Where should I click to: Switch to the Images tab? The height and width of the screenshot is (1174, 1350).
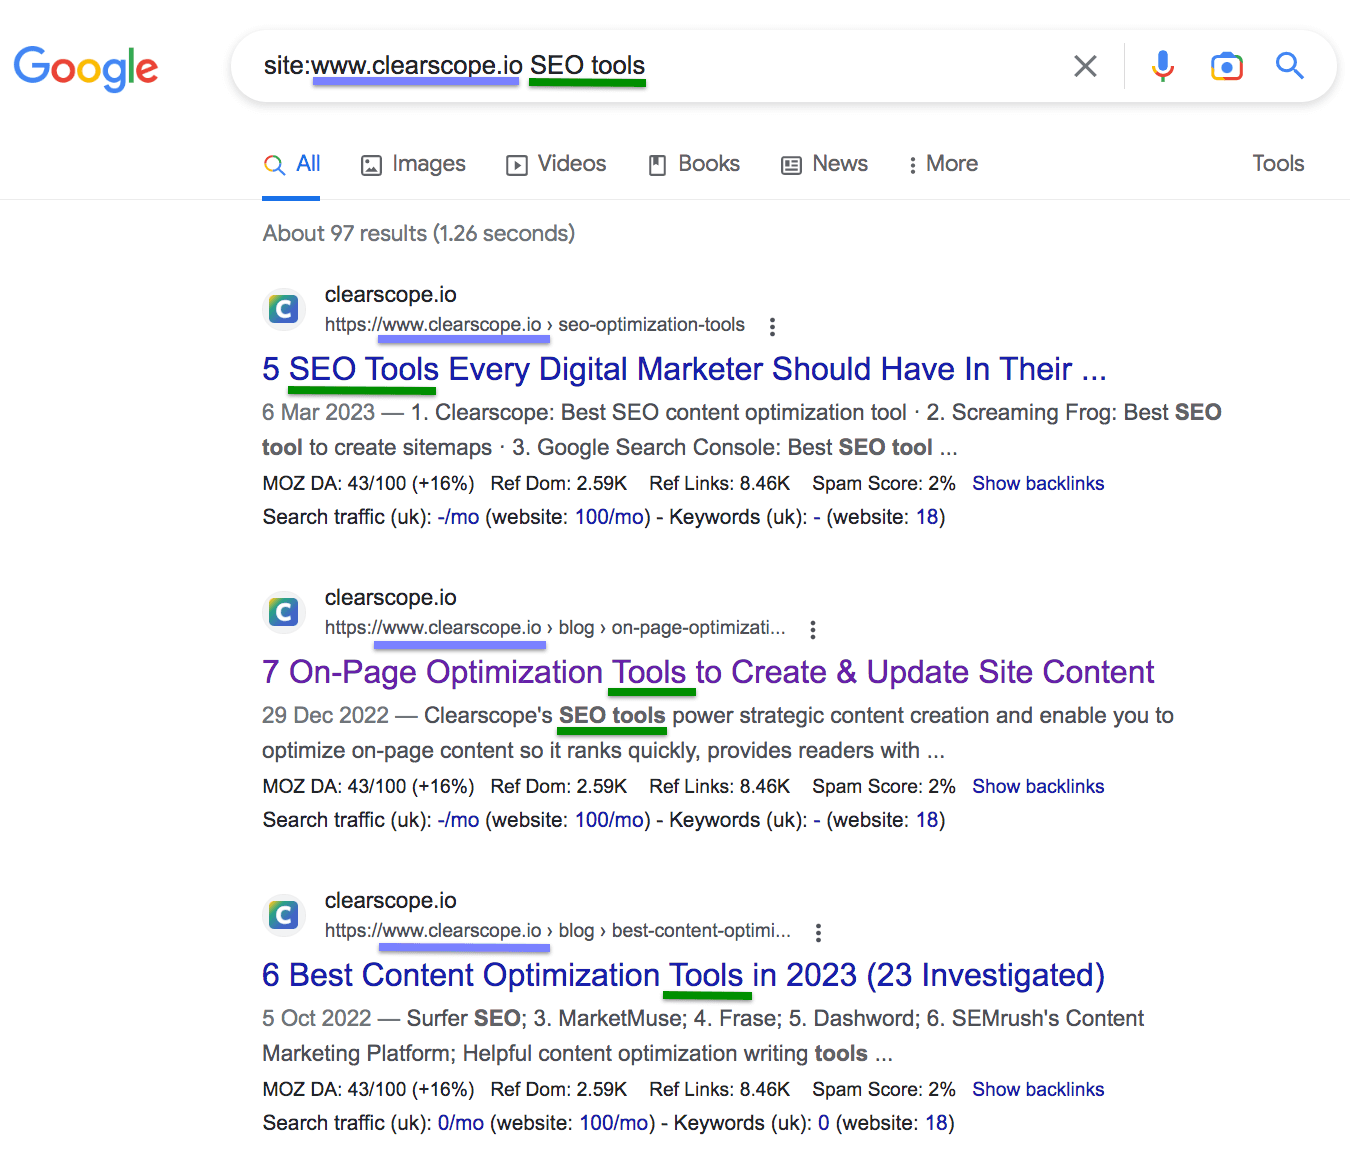(x=413, y=164)
